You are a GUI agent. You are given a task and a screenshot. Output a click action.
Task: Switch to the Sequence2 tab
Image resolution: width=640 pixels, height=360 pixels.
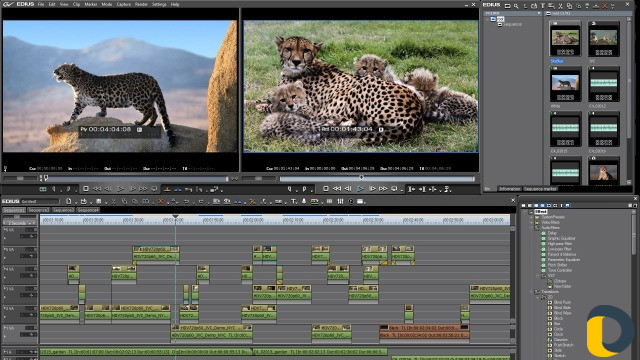click(x=38, y=210)
